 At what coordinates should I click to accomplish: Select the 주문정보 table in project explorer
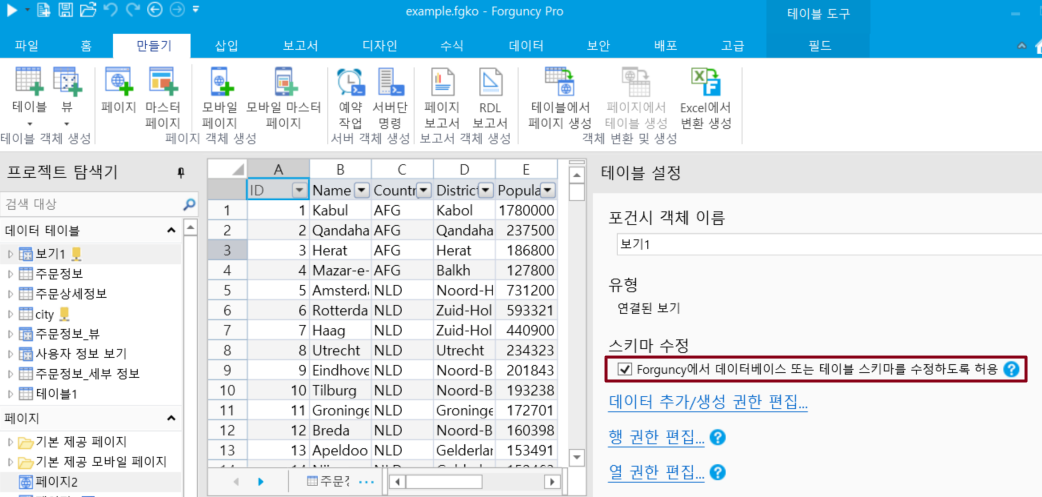point(58,273)
